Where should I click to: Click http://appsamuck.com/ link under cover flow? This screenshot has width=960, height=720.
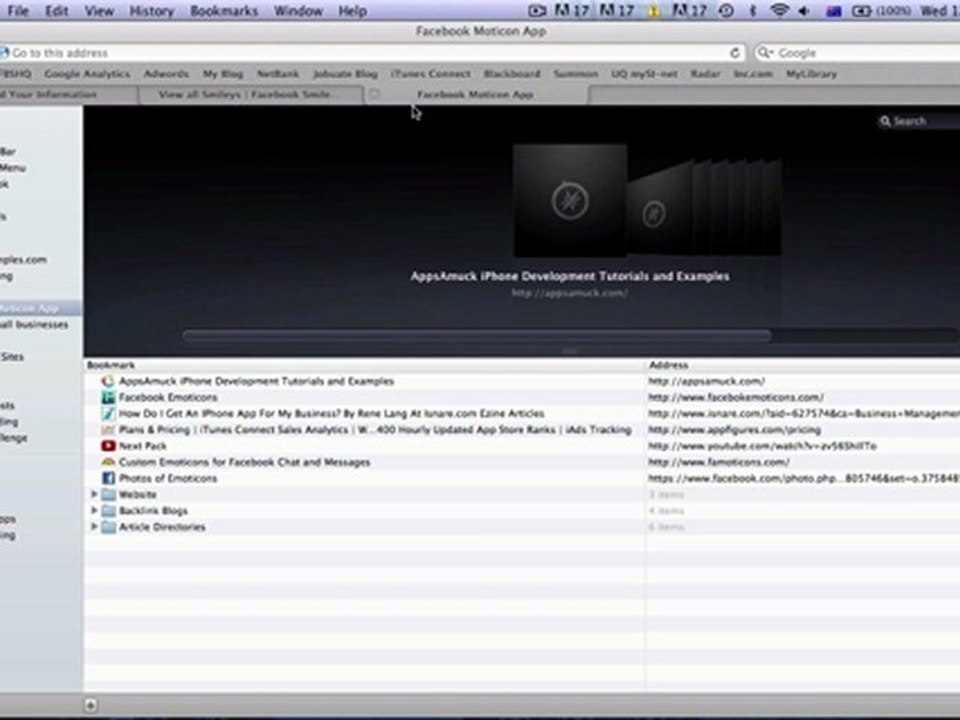click(569, 293)
